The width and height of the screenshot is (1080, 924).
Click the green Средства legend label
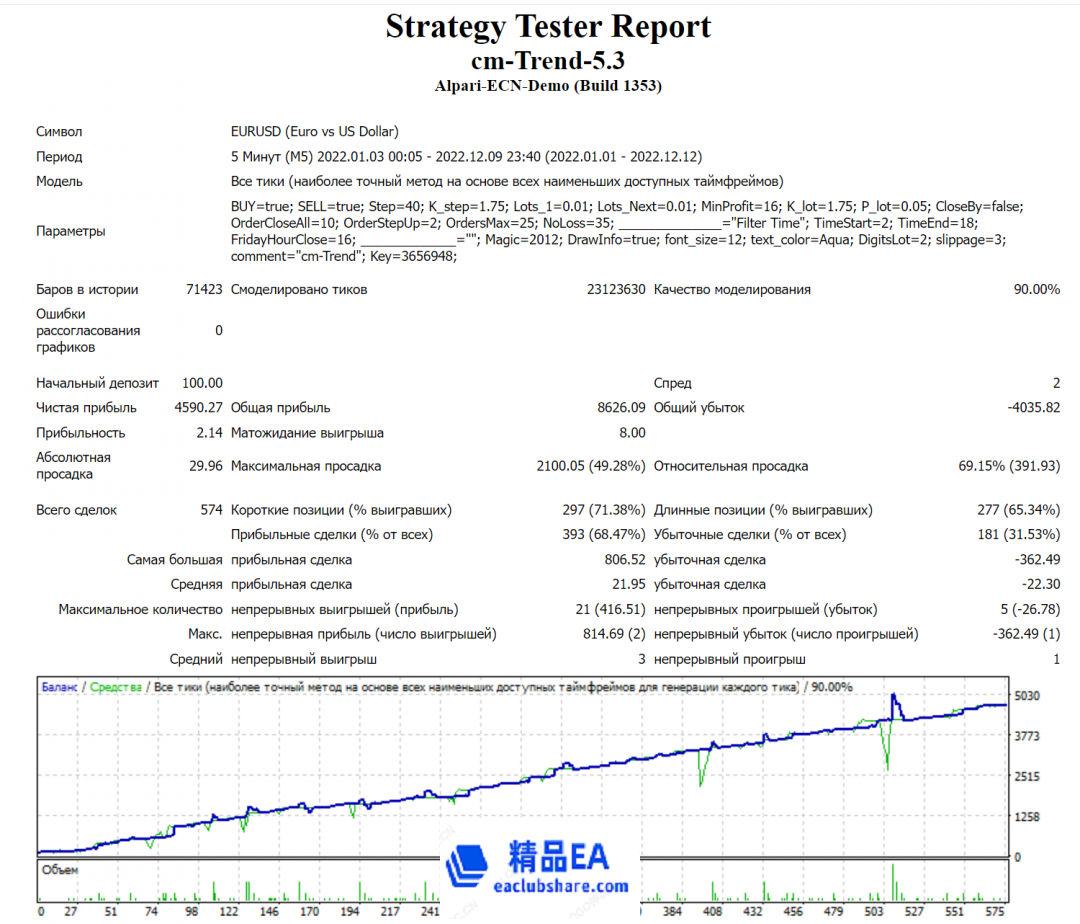tap(117, 687)
